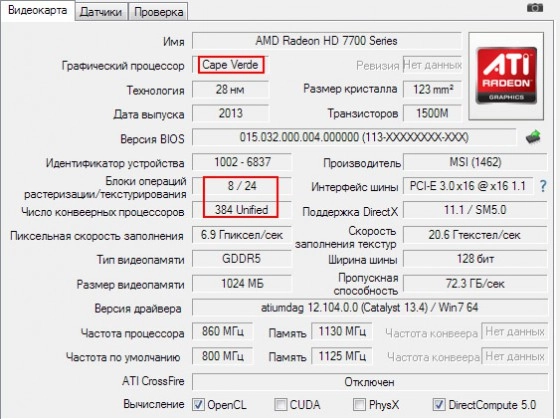Image resolution: width=560 pixels, height=419 pixels.
Task: Click the 11.1 / SM5.0 DirectX field
Action: coord(475,210)
